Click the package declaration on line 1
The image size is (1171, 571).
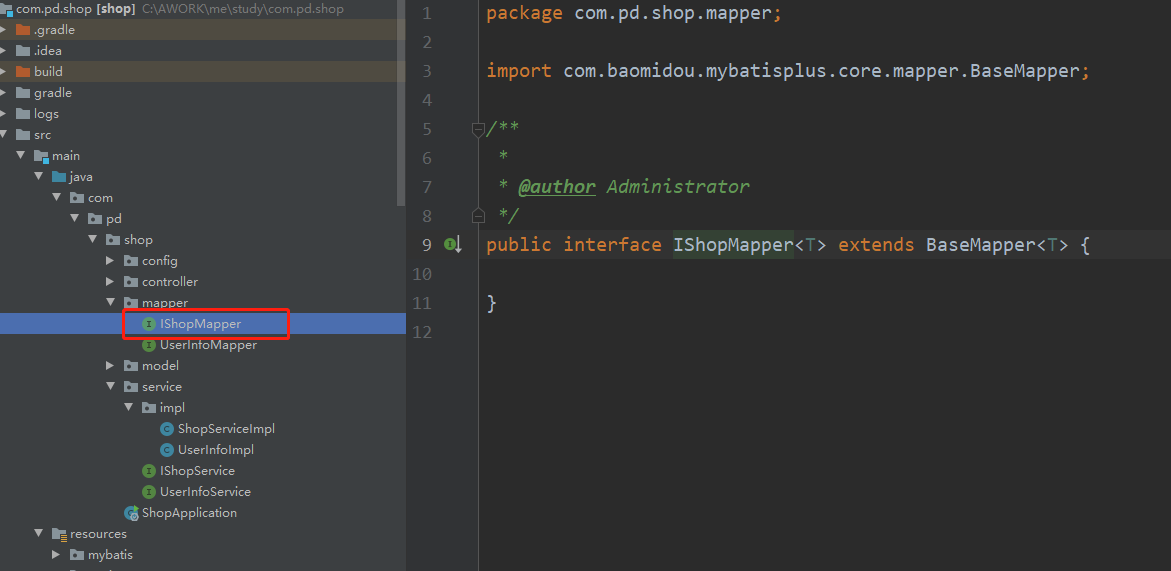click(x=633, y=13)
